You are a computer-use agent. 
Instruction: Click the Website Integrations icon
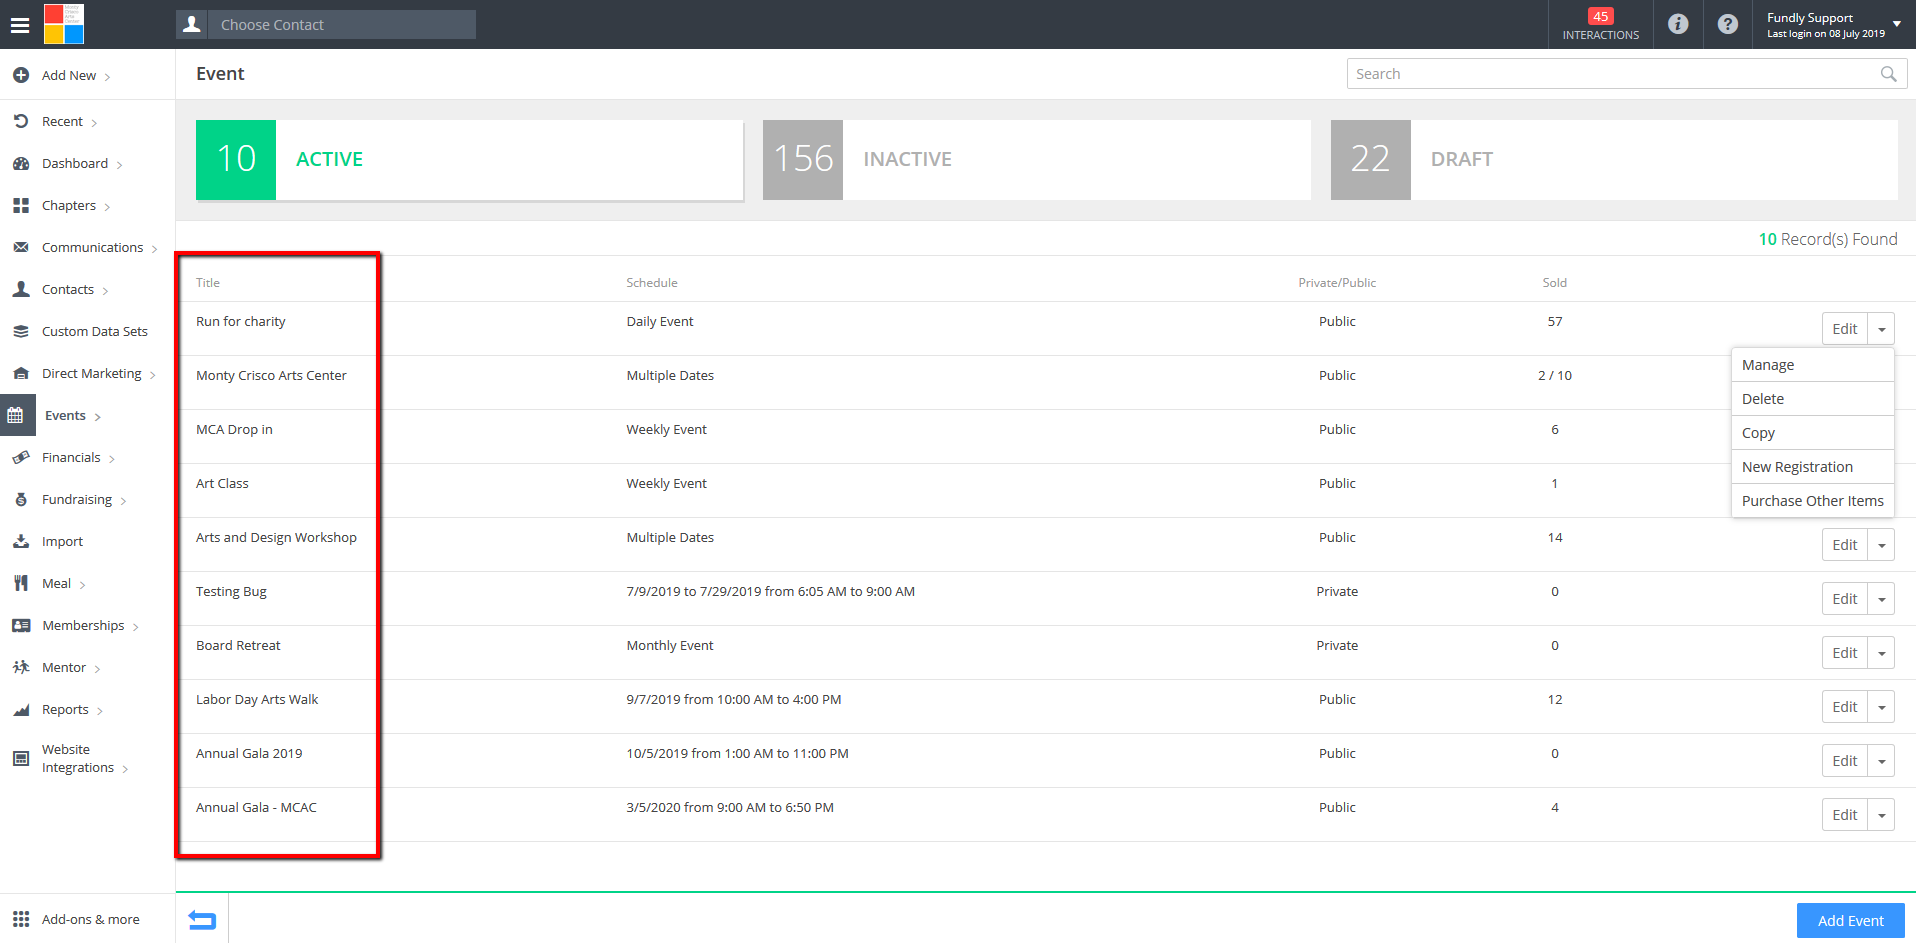(x=21, y=758)
